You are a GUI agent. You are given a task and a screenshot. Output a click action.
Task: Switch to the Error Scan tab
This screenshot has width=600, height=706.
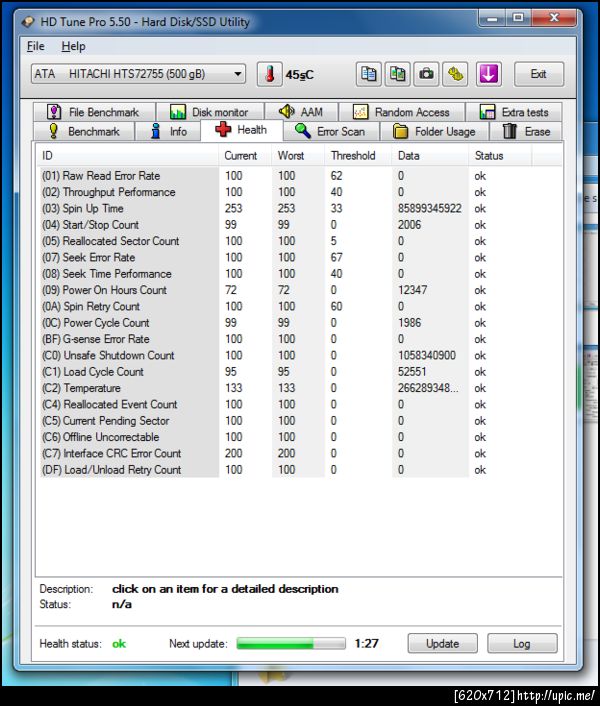click(331, 131)
